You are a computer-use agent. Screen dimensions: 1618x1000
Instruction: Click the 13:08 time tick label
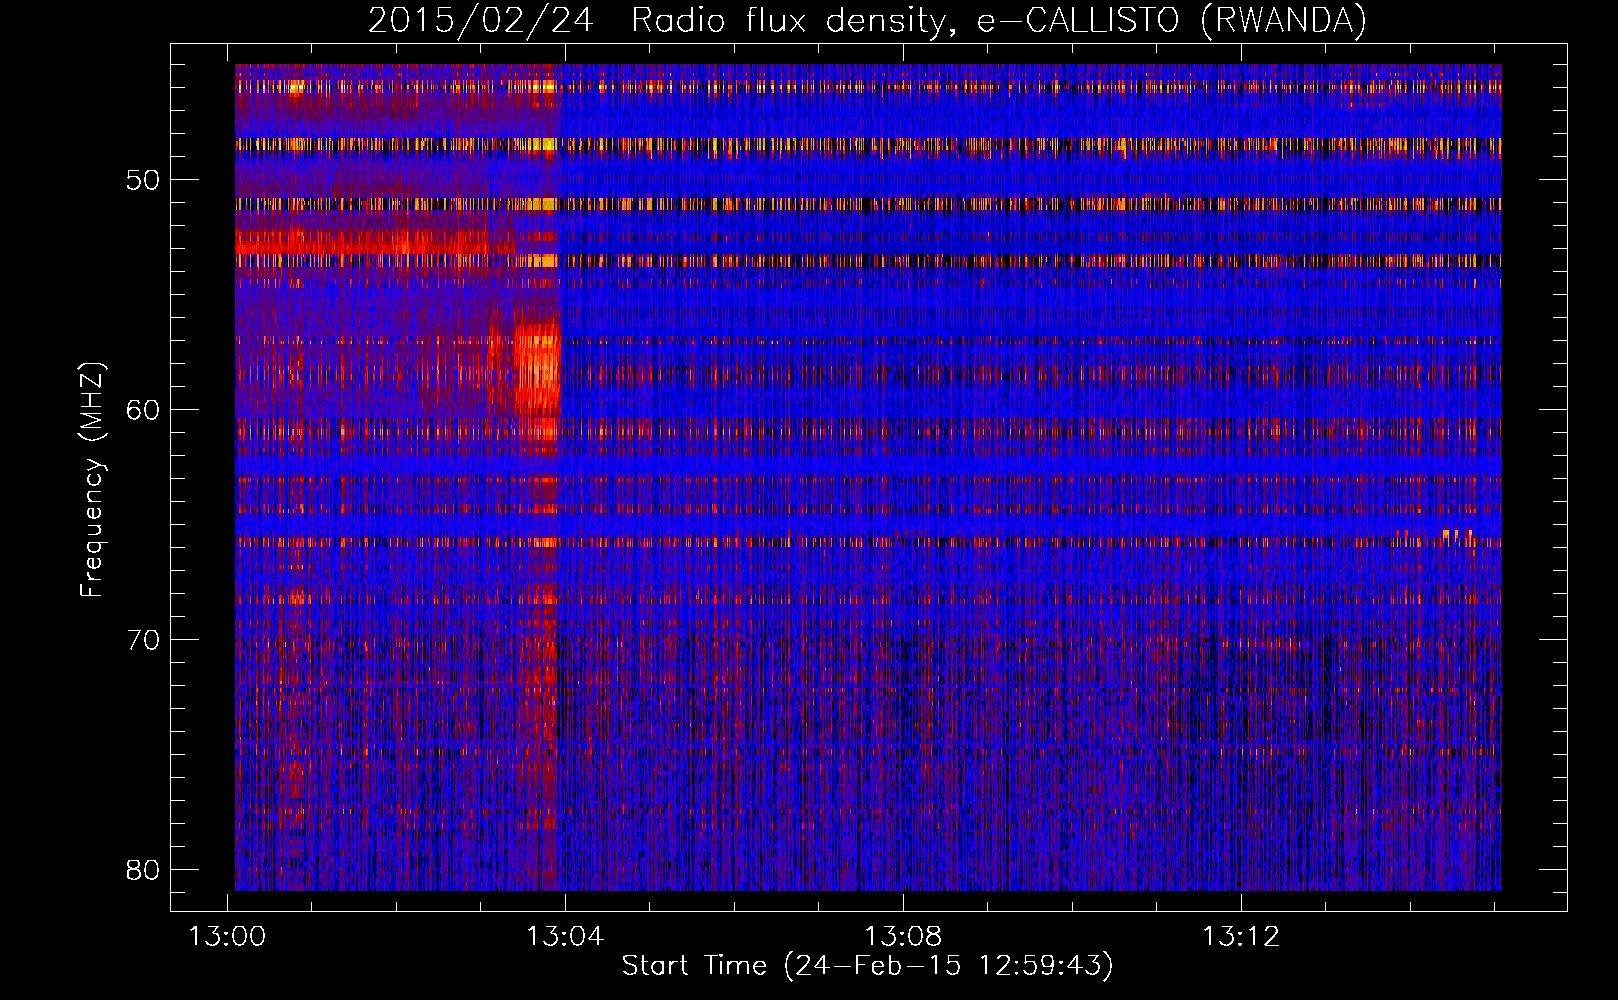click(903, 937)
